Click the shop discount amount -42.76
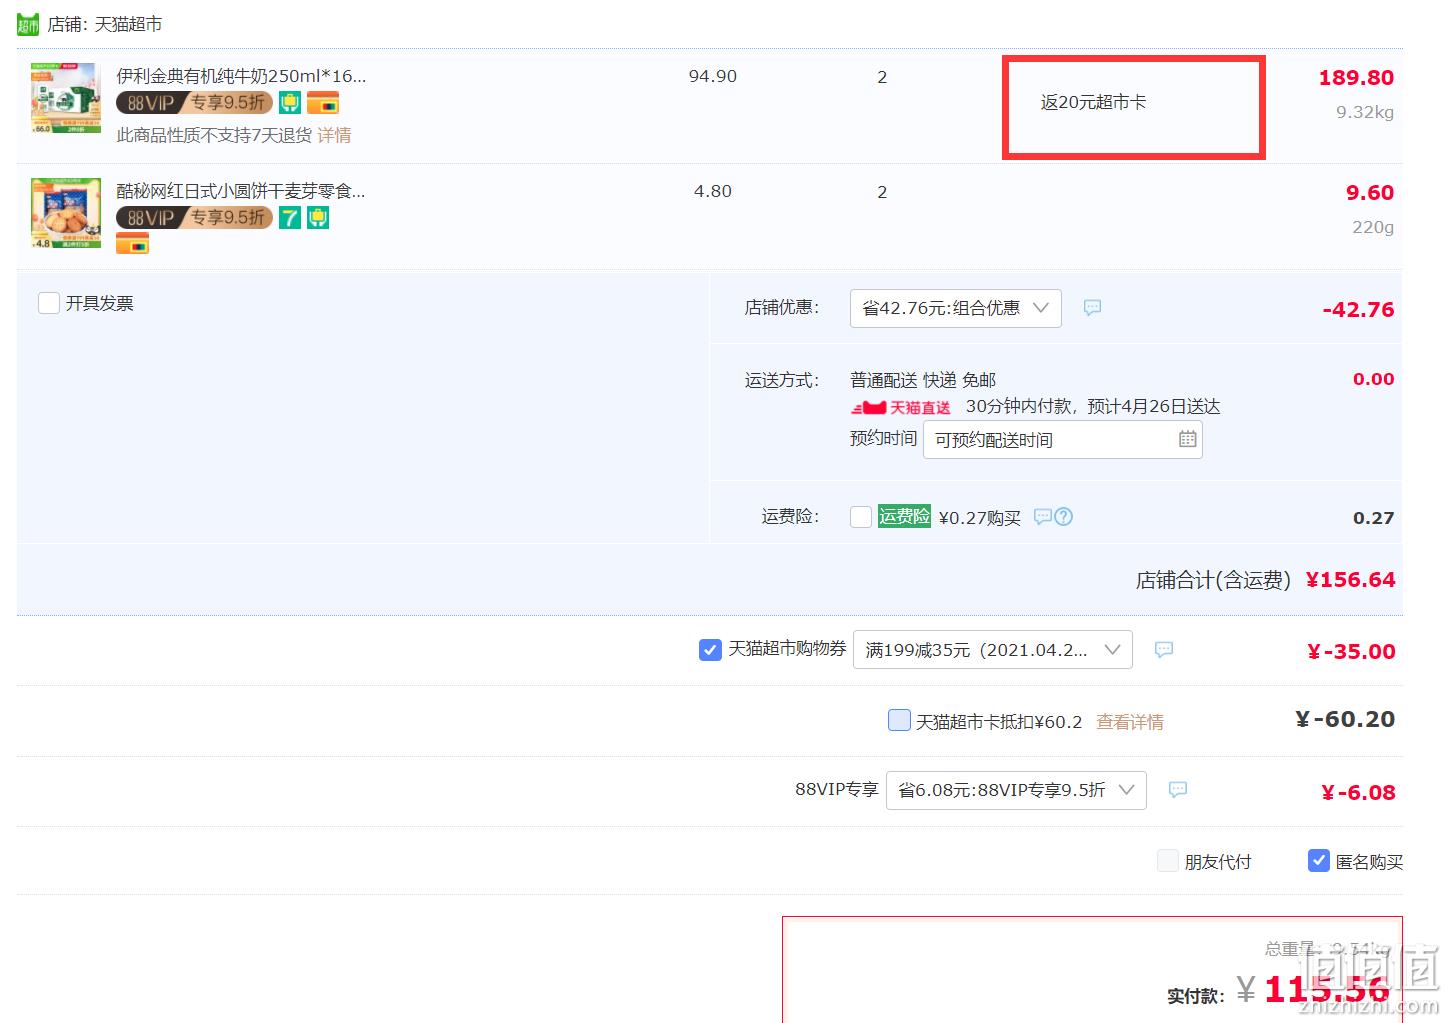The width and height of the screenshot is (1448, 1023). (1358, 310)
